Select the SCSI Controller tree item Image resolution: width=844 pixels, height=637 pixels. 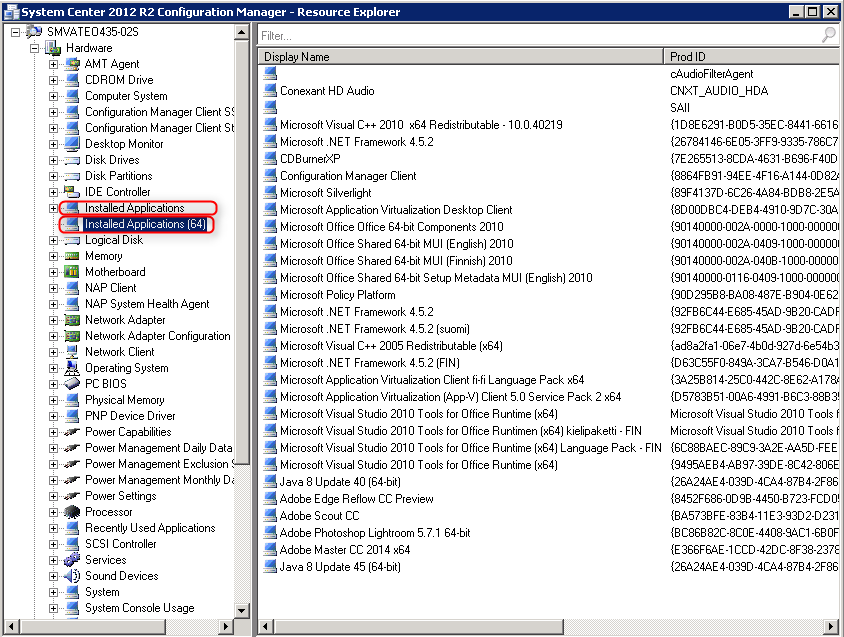pos(121,544)
